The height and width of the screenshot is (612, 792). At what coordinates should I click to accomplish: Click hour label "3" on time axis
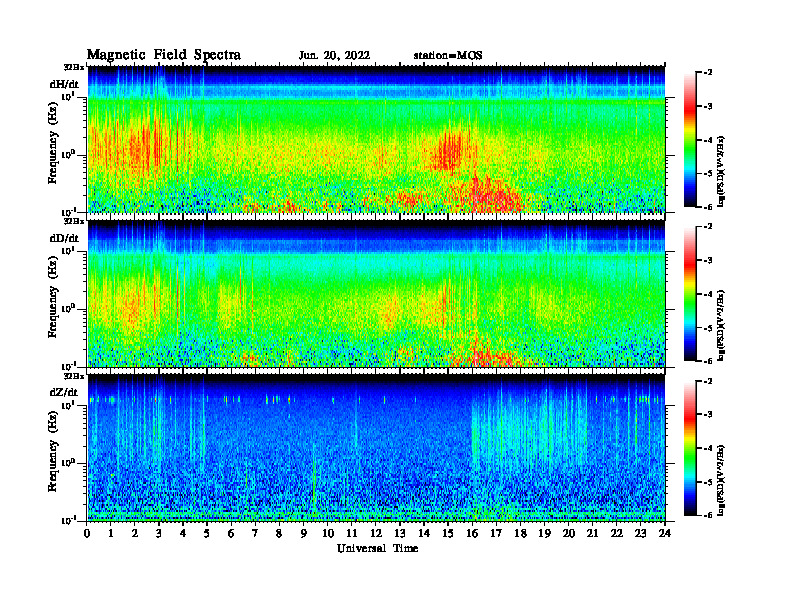(159, 533)
